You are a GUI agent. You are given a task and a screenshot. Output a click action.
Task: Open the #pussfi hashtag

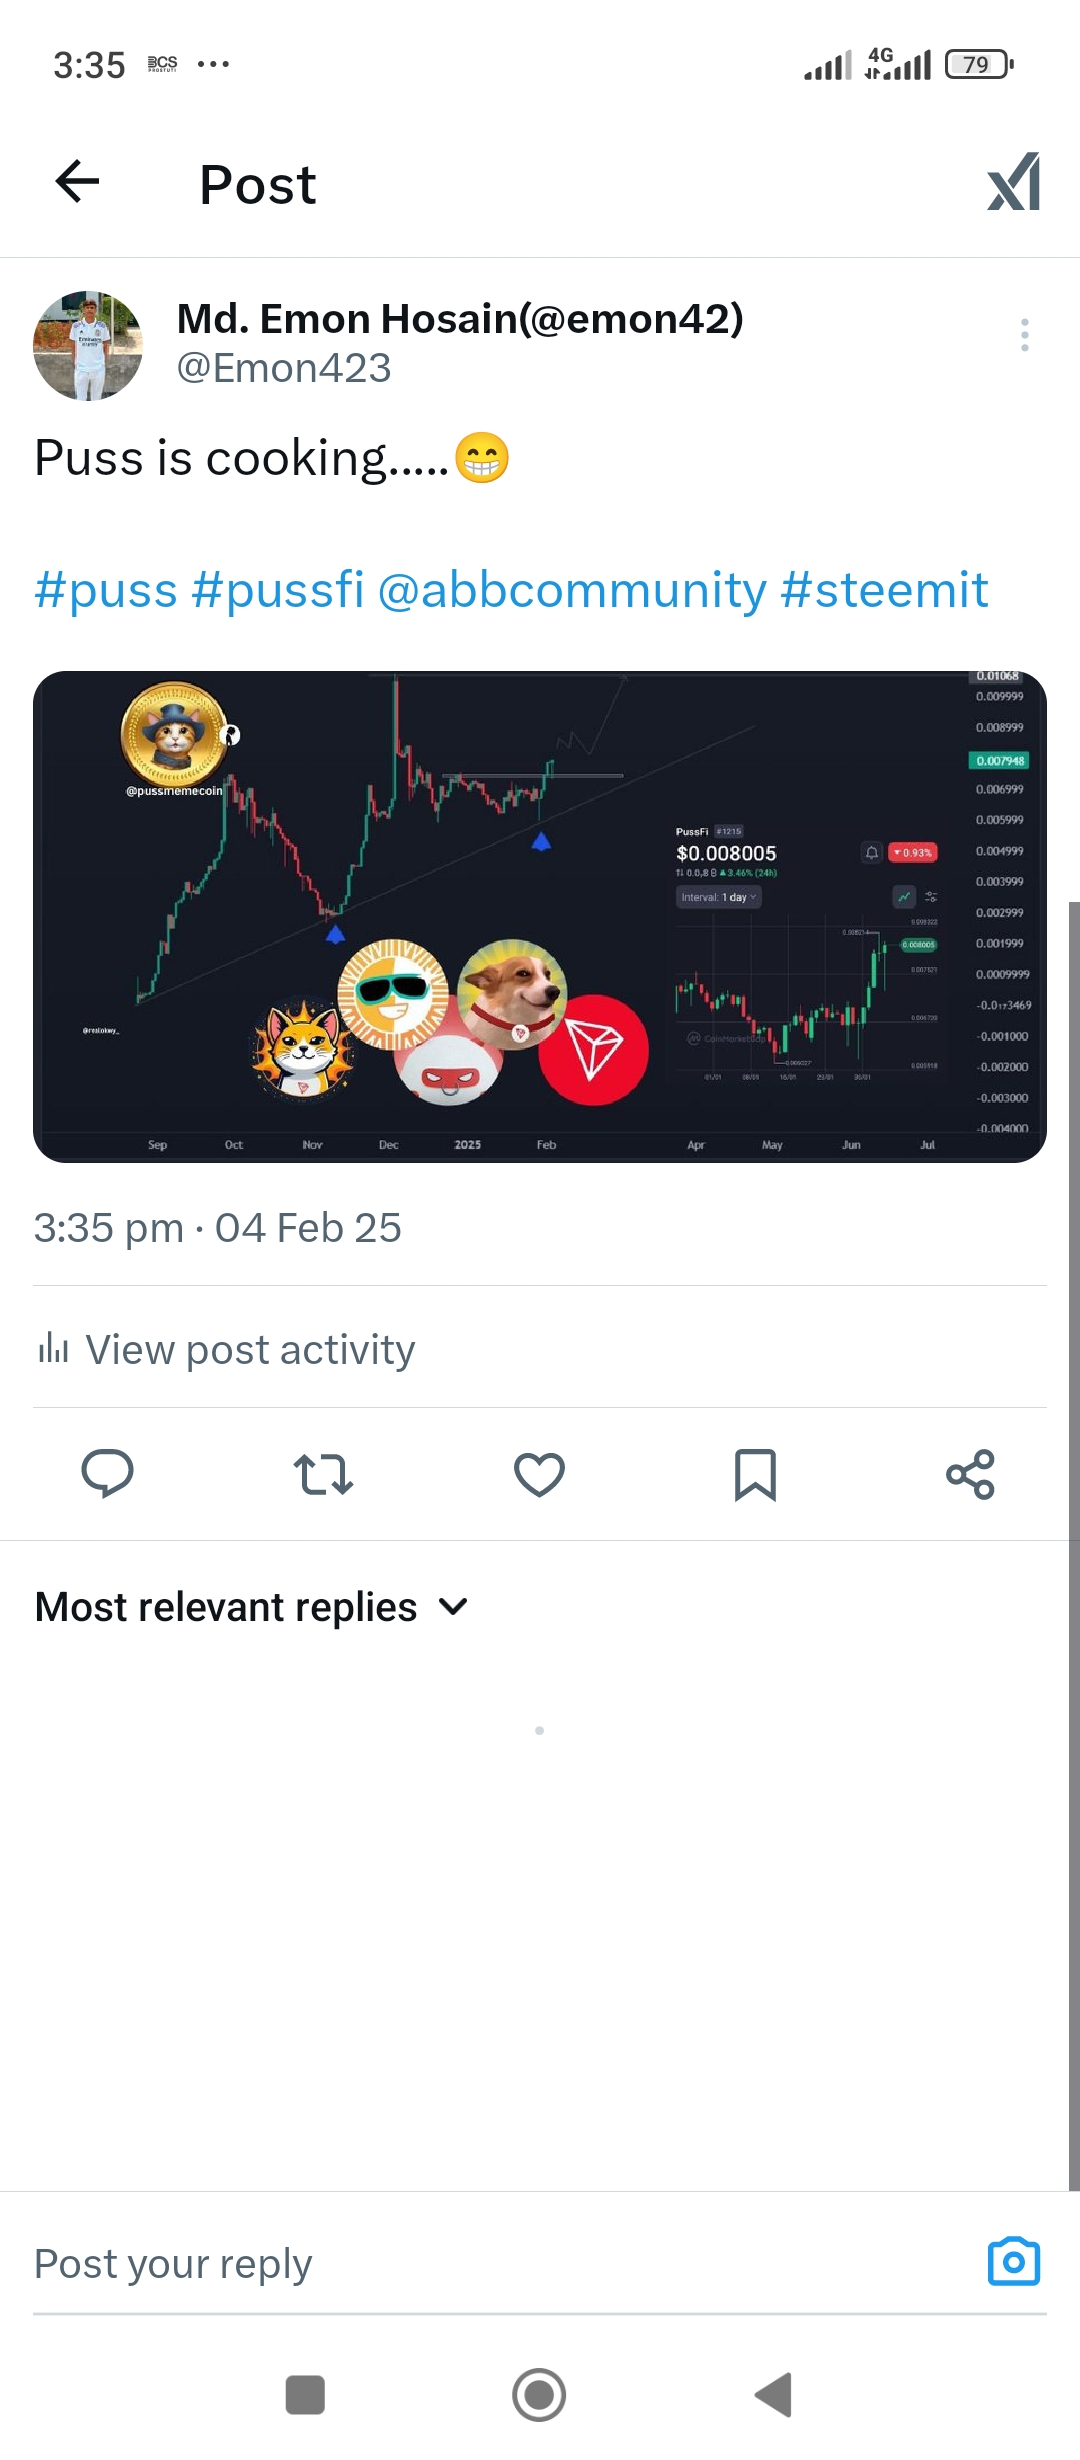(278, 590)
